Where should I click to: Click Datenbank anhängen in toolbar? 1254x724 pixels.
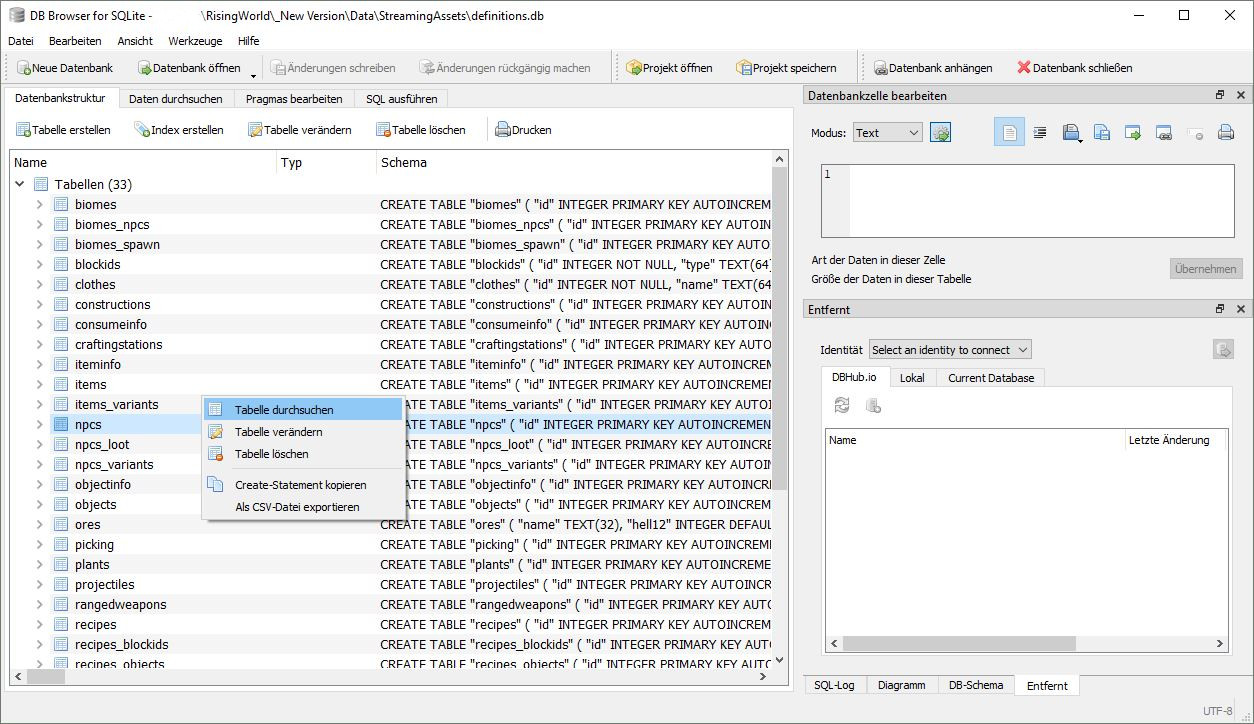click(933, 68)
